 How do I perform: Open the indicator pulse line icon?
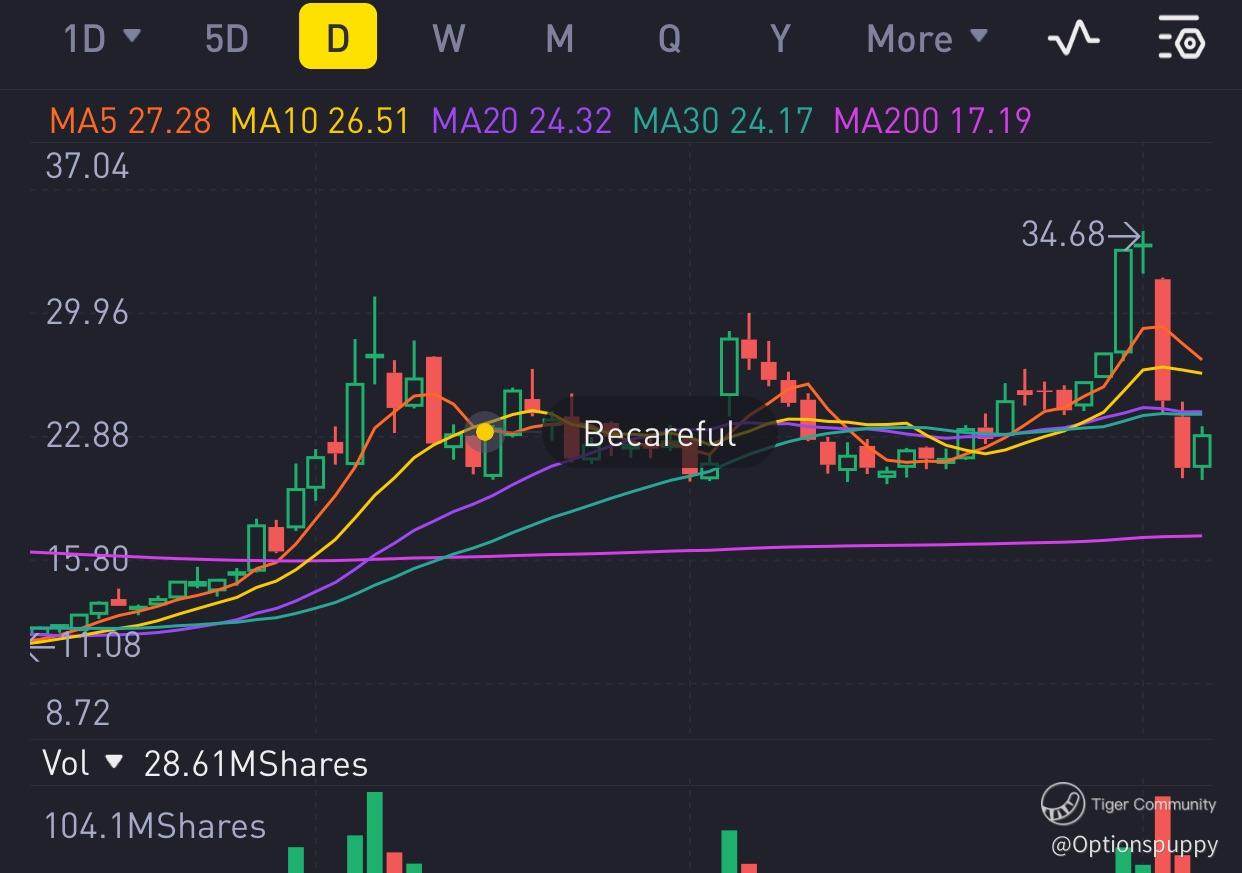[x=1073, y=39]
